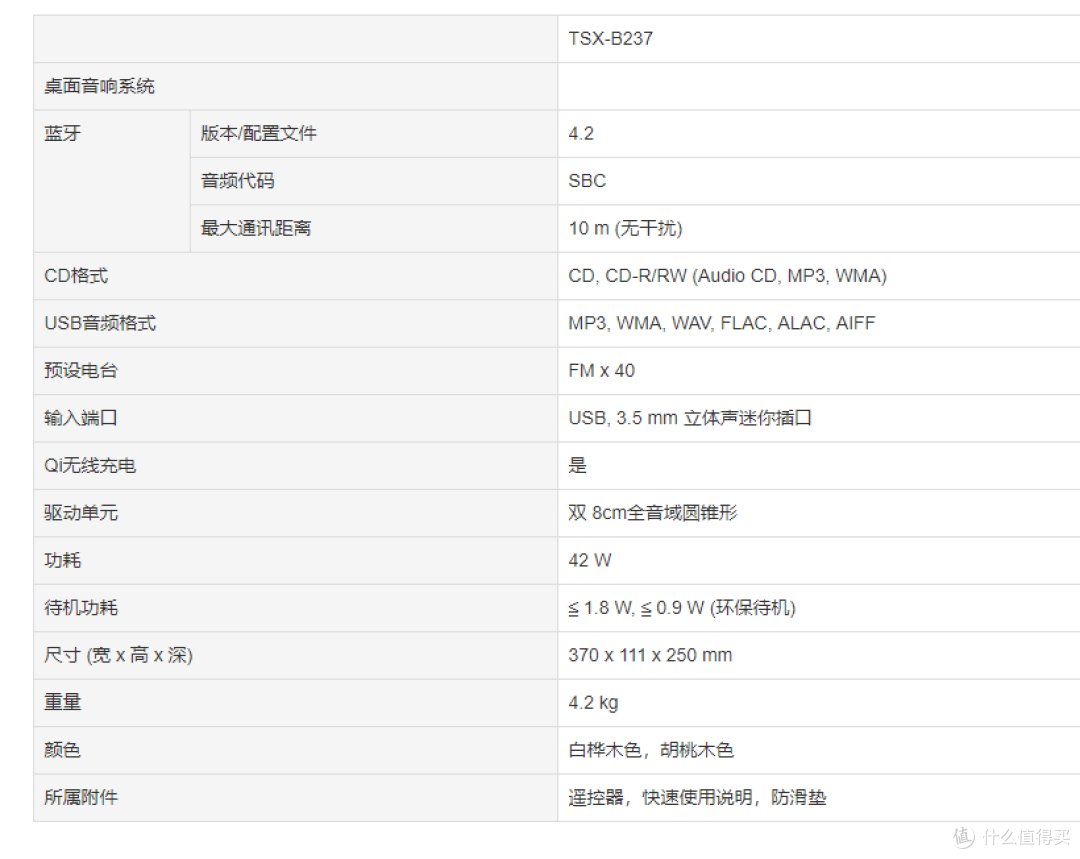Click the 音频代码 label

coord(238,180)
